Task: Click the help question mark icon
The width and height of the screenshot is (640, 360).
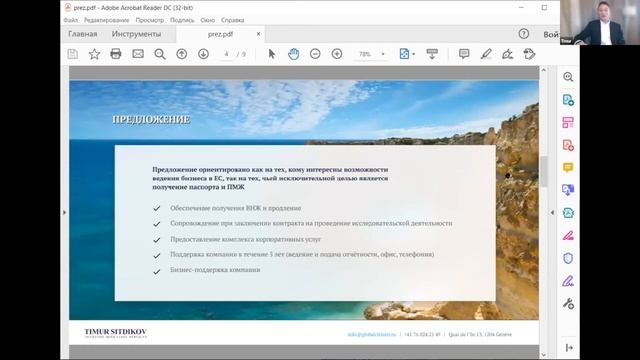Action: point(524,34)
